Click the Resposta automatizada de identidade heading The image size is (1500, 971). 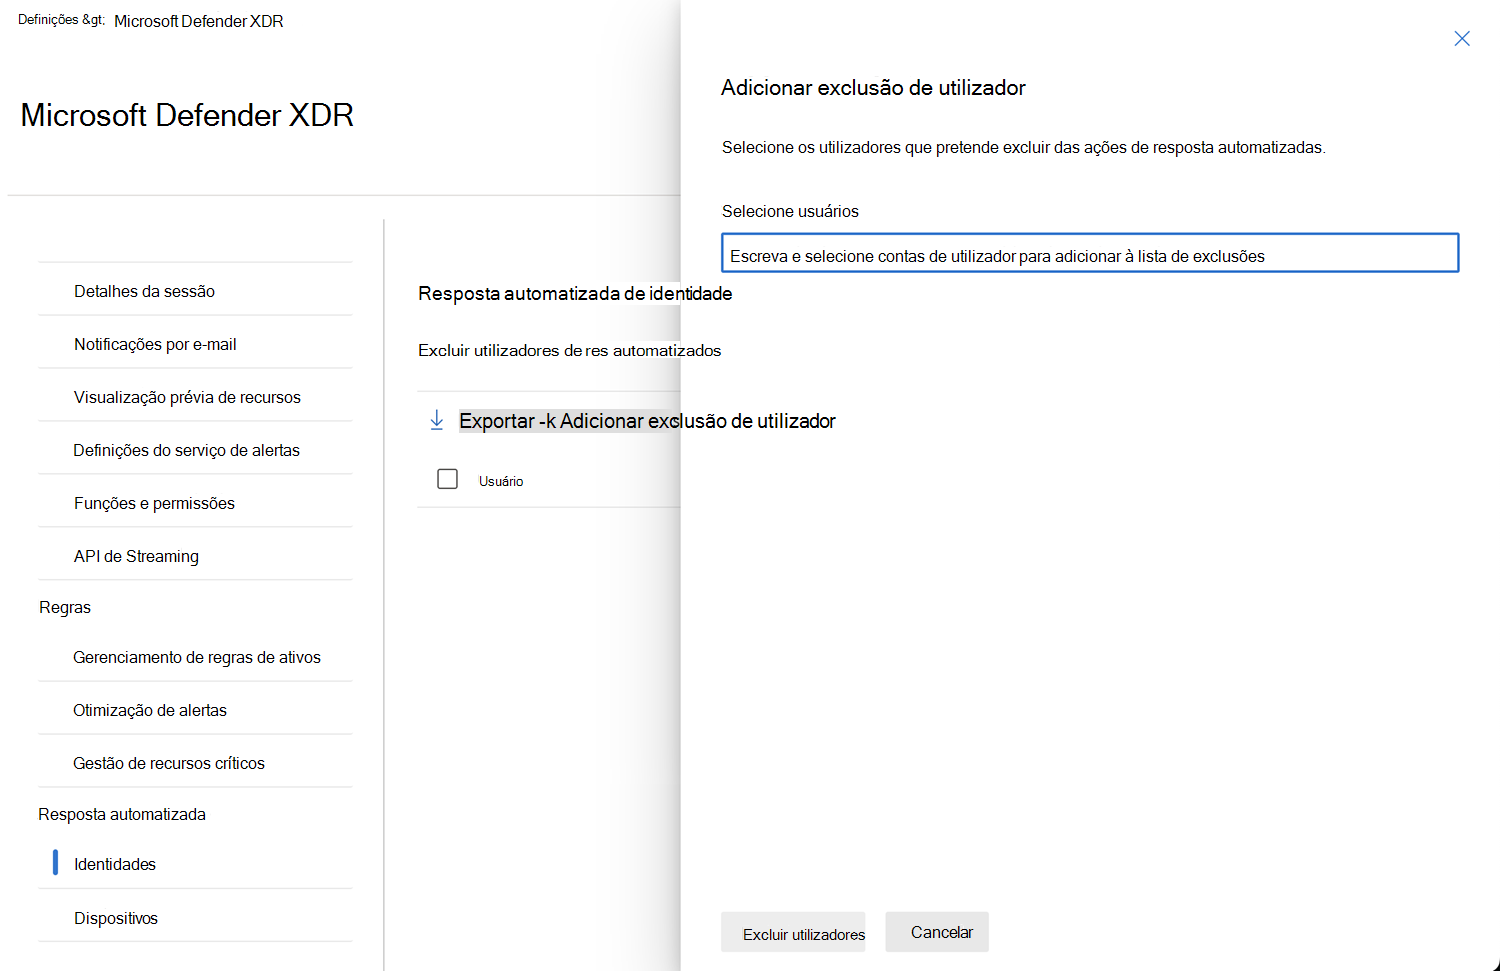pyautogui.click(x=575, y=293)
